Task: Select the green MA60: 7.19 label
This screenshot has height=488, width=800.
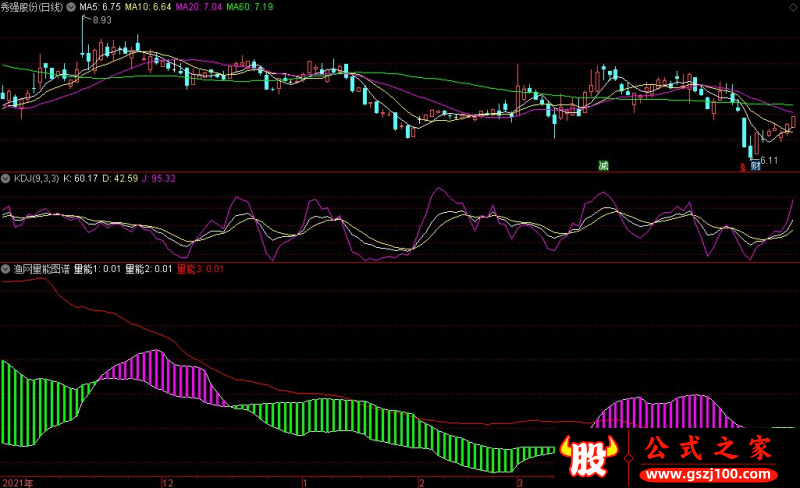Action: (249, 7)
